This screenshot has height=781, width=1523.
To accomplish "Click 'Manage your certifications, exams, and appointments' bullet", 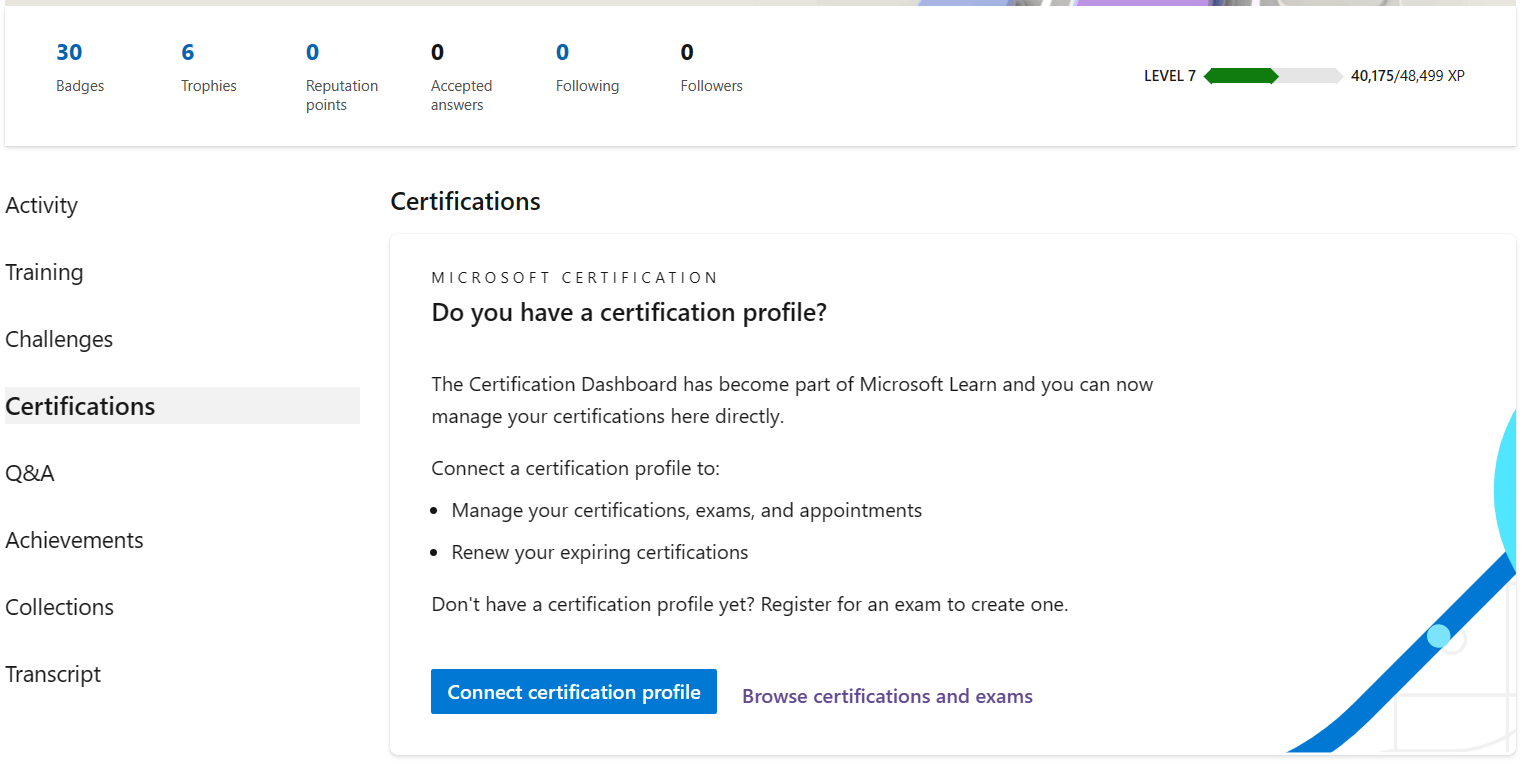I will (687, 510).
